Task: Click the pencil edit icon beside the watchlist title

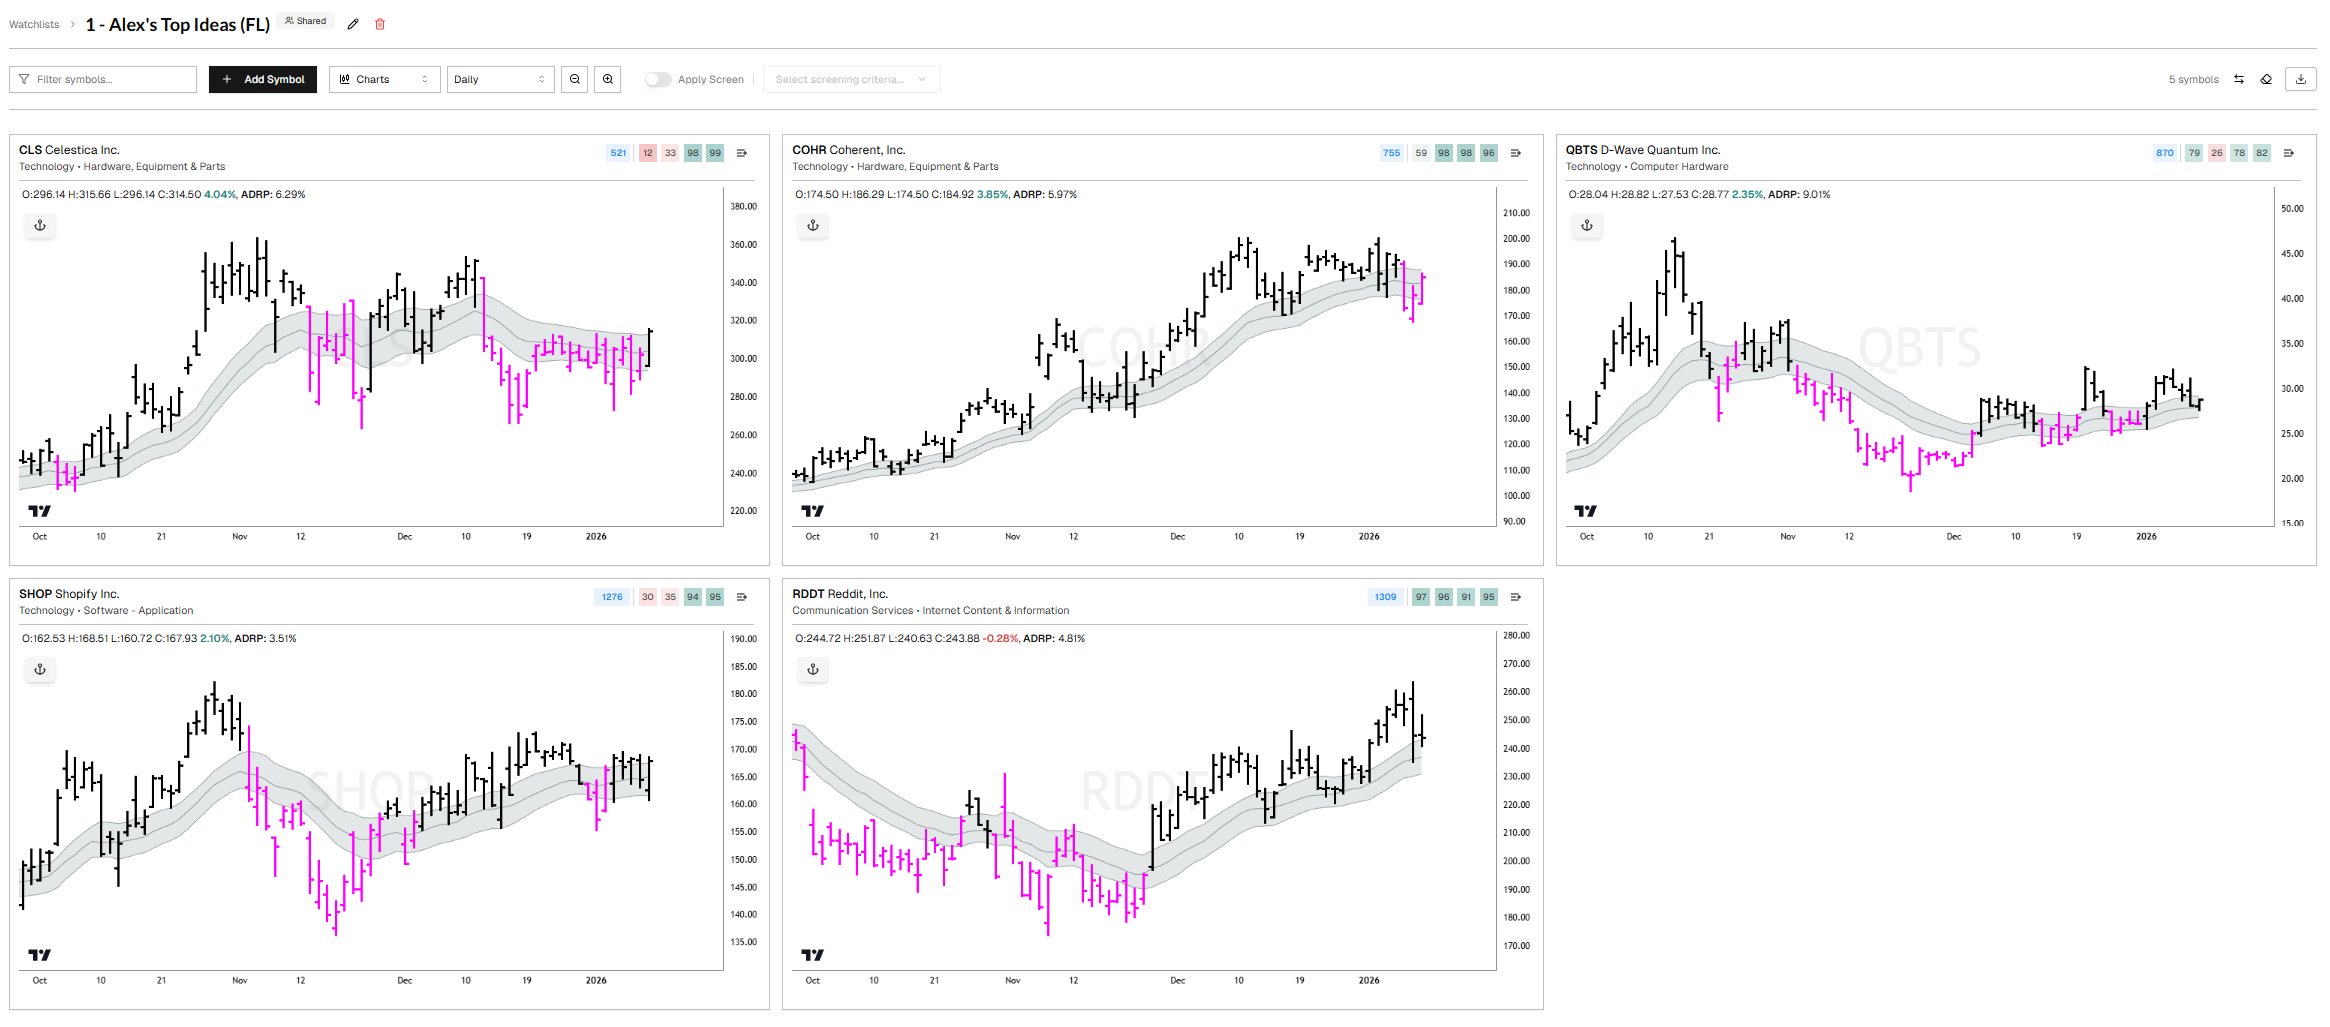Action: click(x=352, y=23)
